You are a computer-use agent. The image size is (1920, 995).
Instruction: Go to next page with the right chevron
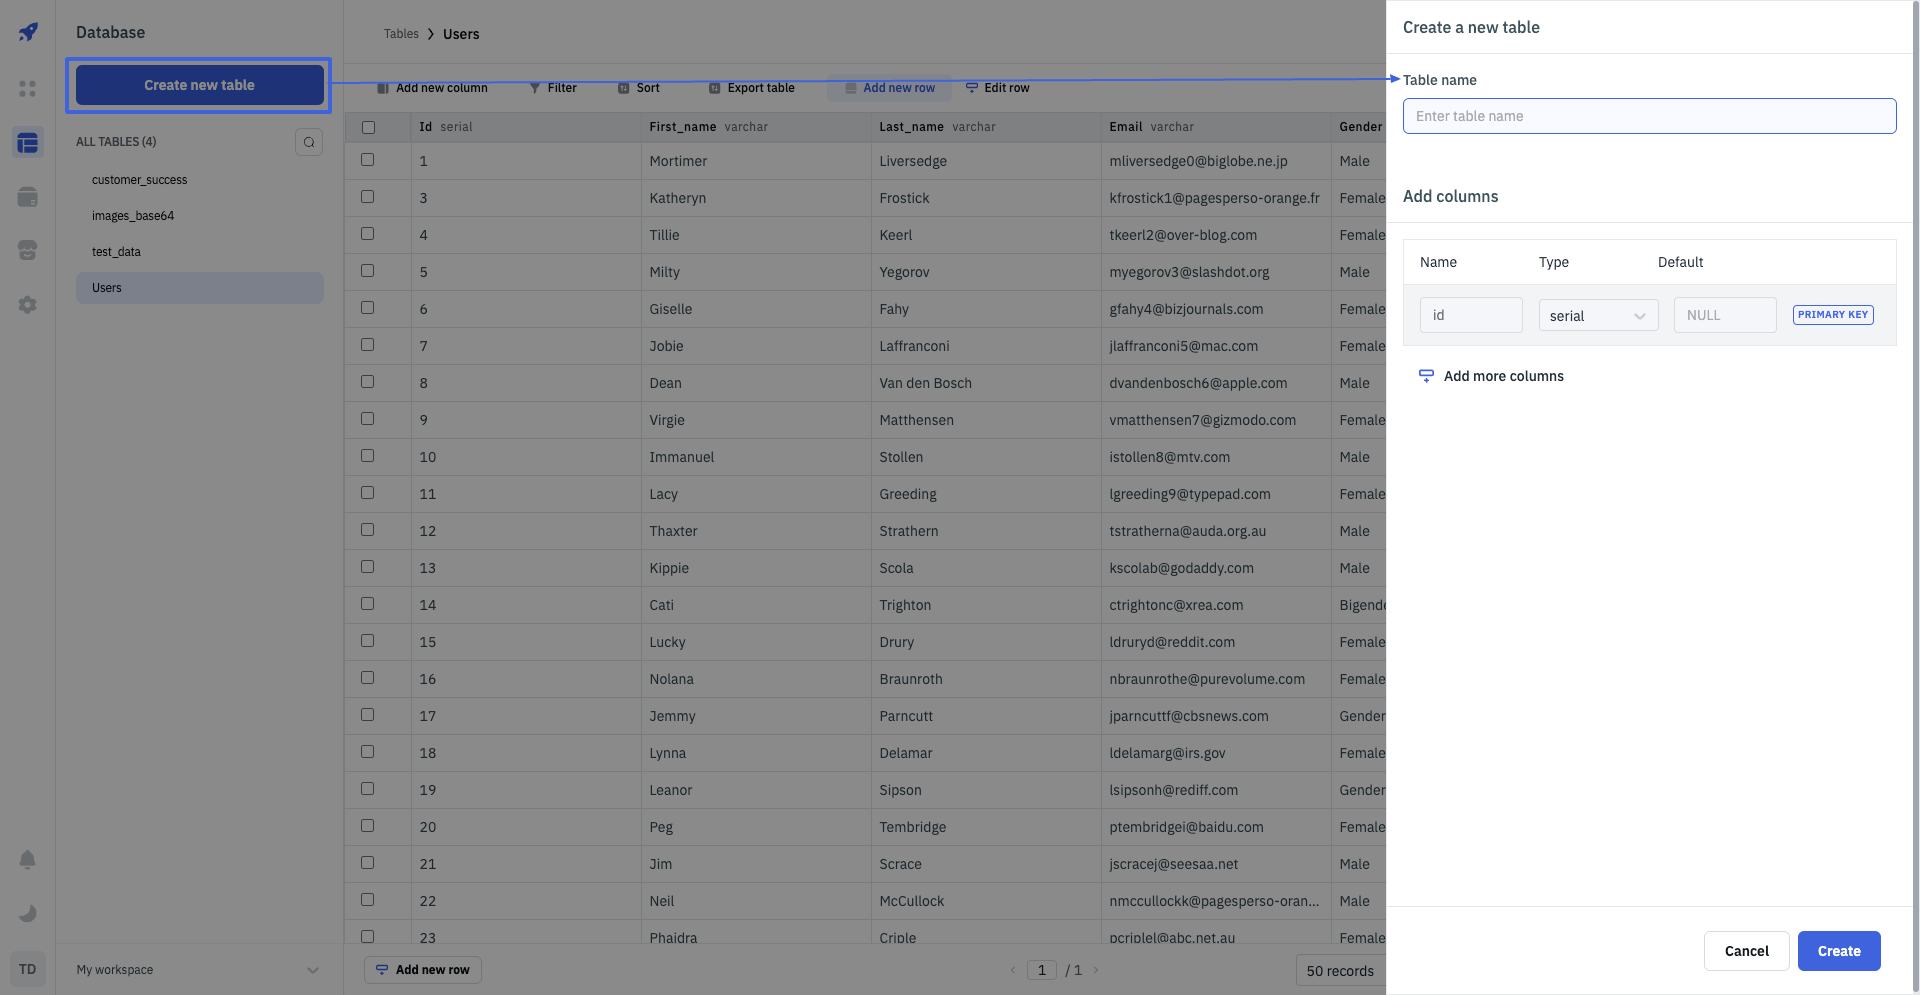[x=1096, y=970]
